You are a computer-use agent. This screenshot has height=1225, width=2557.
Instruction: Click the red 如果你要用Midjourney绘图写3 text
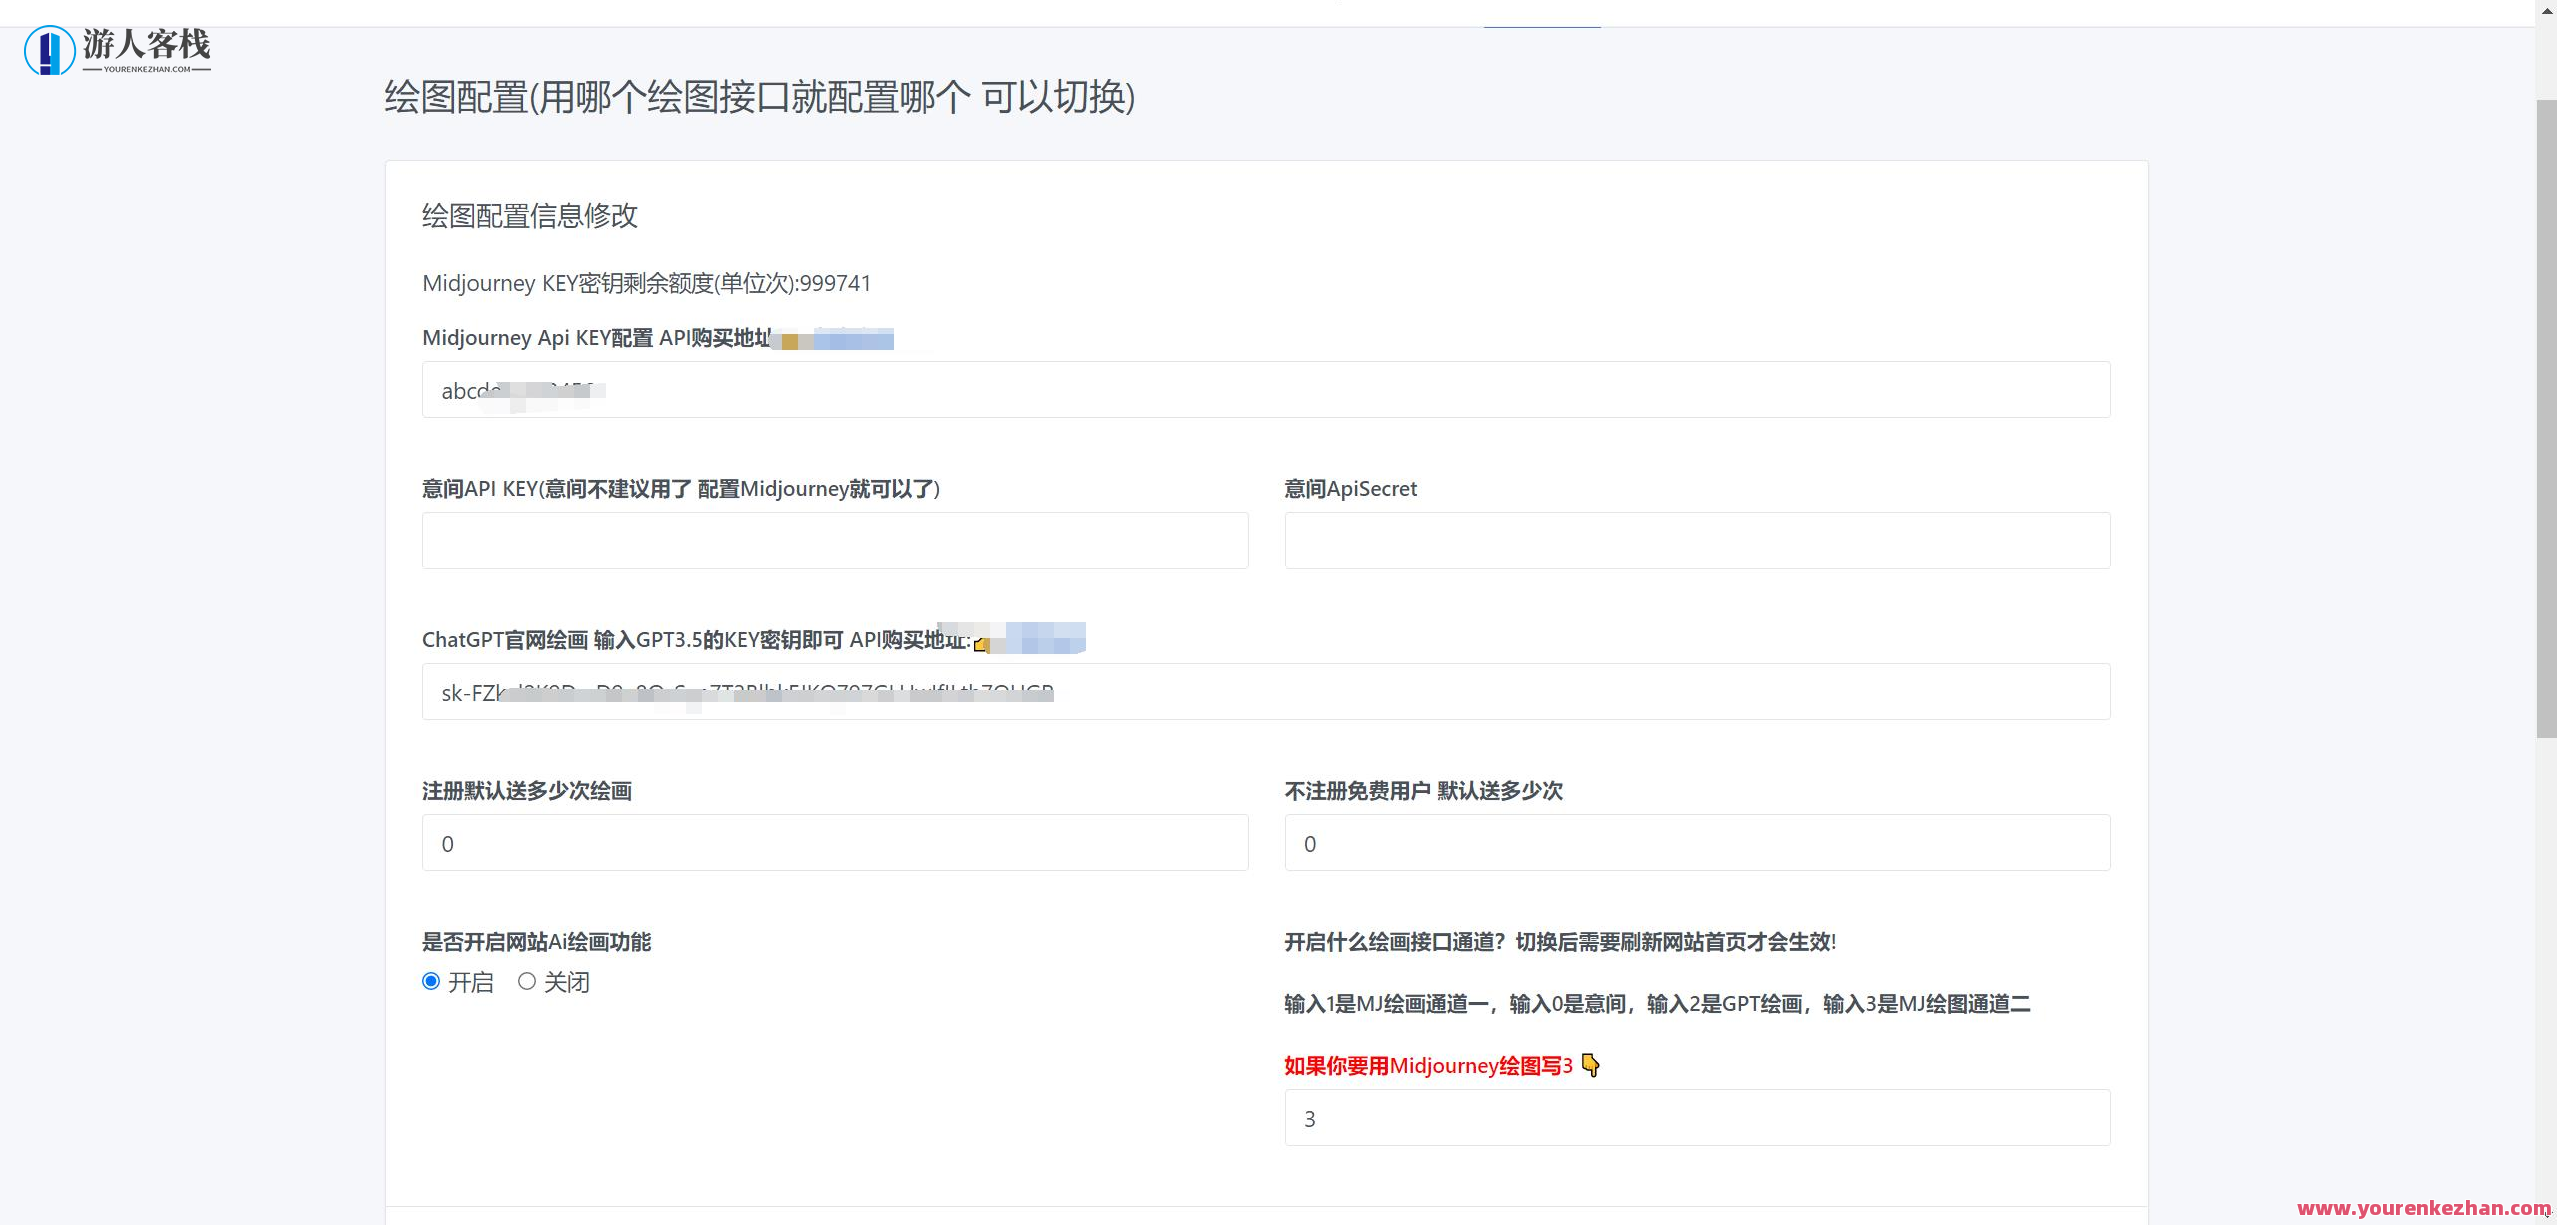coord(1425,1065)
